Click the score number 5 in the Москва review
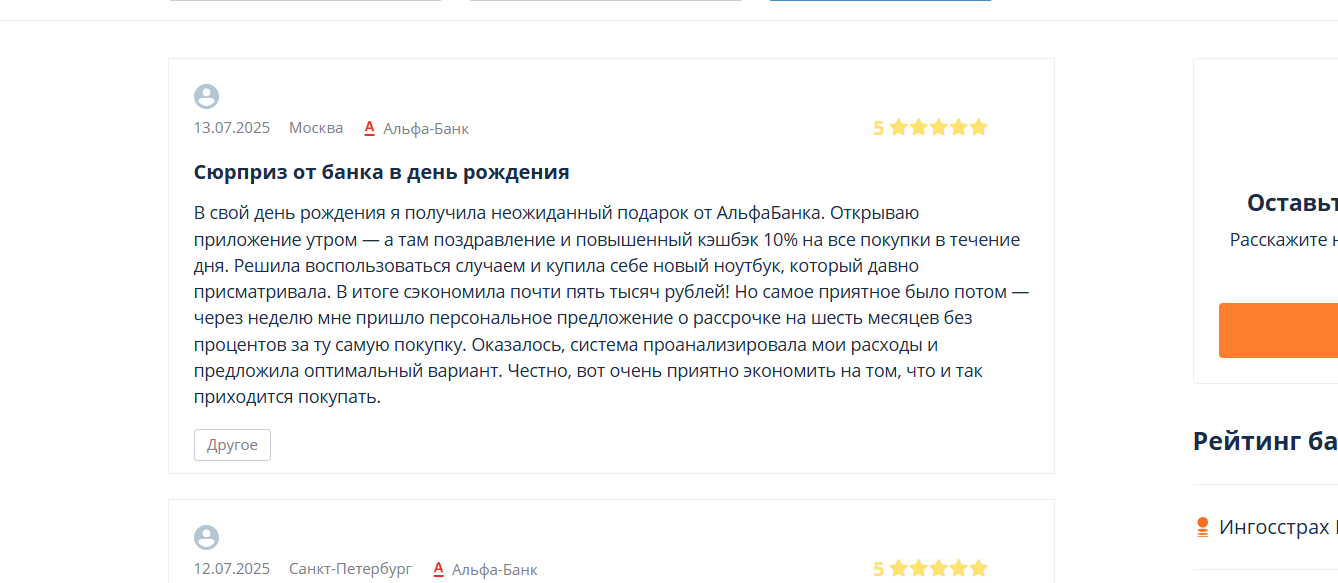Viewport: 1338px width, 583px height. 878,128
